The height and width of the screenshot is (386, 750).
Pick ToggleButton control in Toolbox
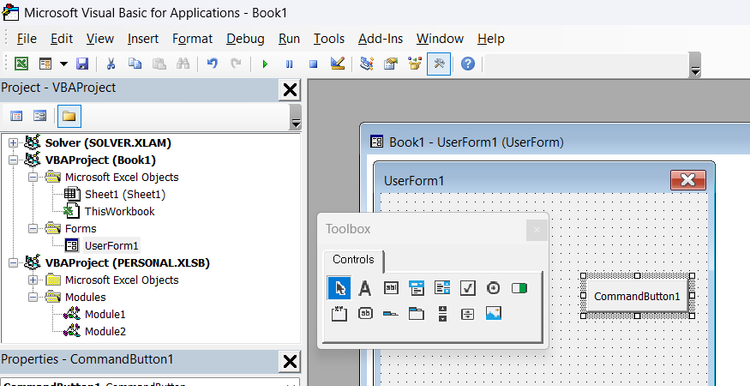point(519,288)
